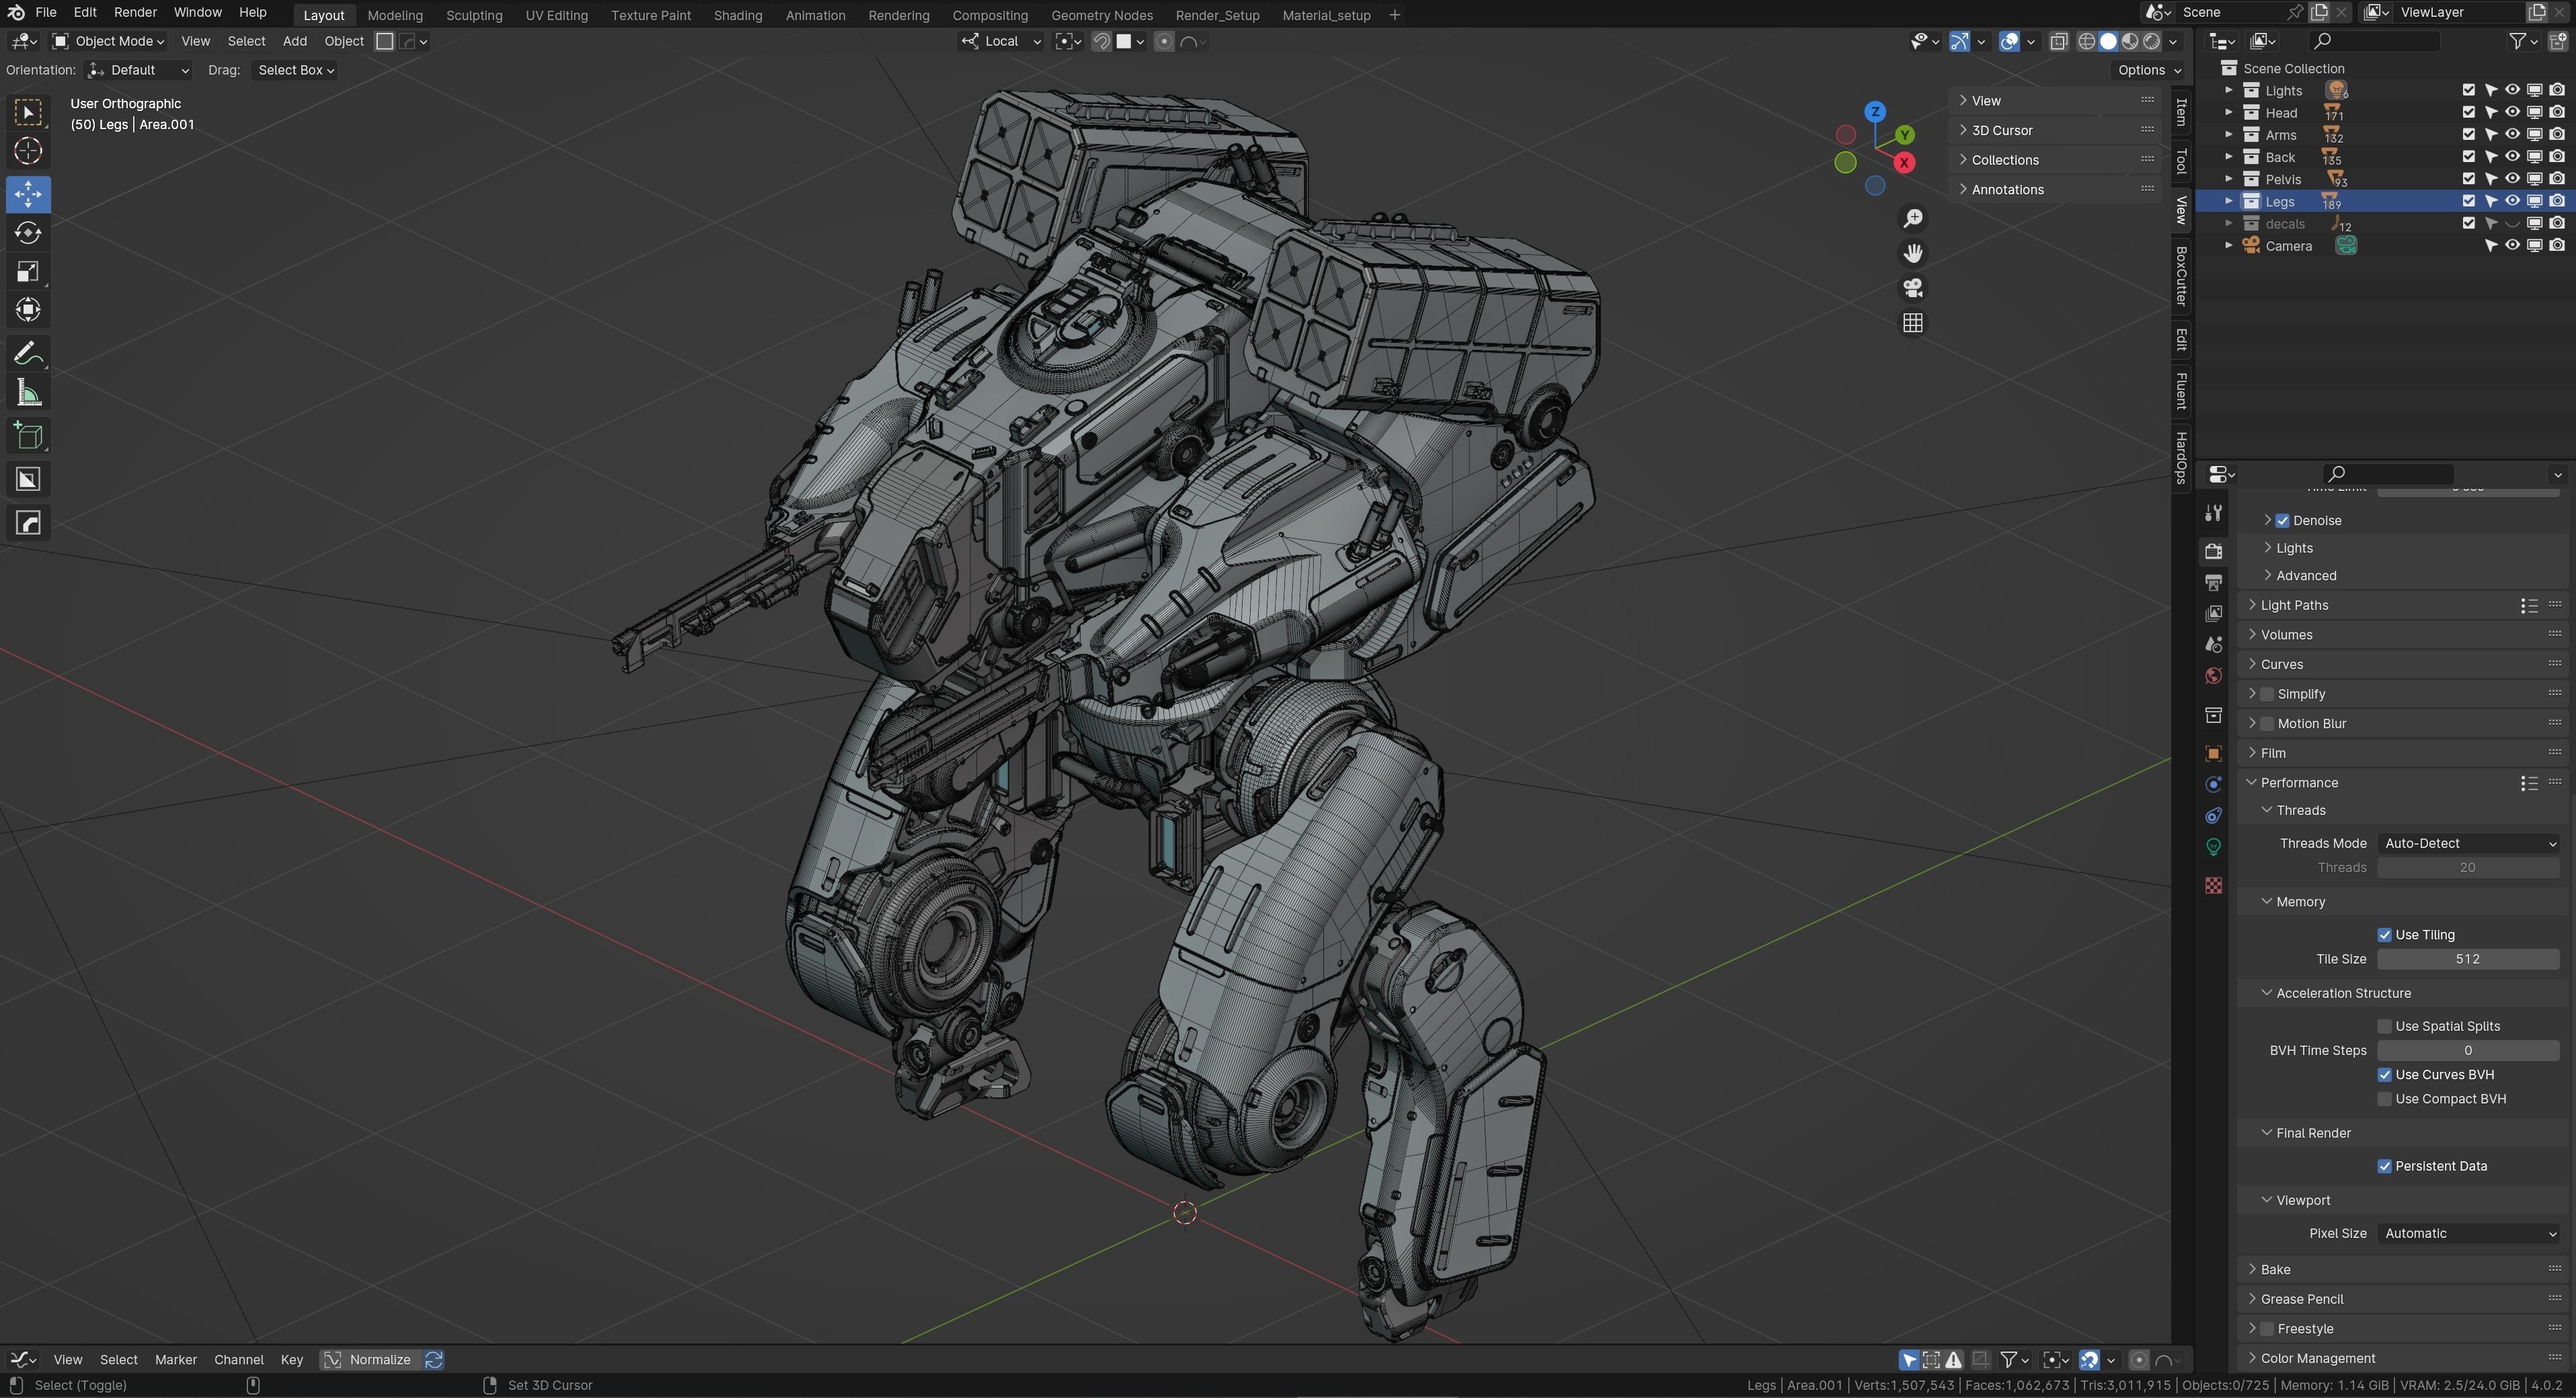Image resolution: width=2576 pixels, height=1398 pixels.
Task: Enable Use Compact BVH
Action: 2385,1099
